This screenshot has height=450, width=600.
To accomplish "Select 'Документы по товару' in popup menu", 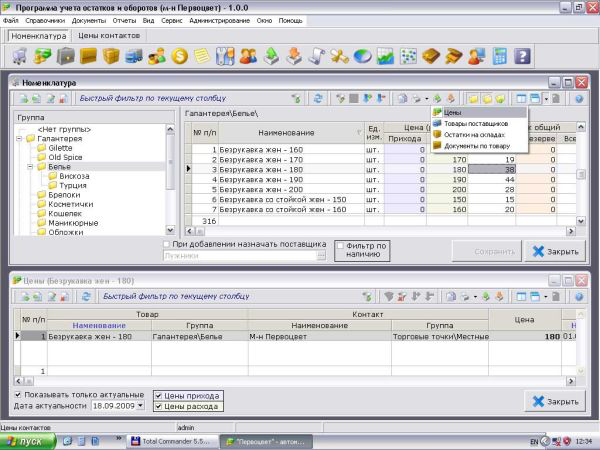I will click(479, 146).
